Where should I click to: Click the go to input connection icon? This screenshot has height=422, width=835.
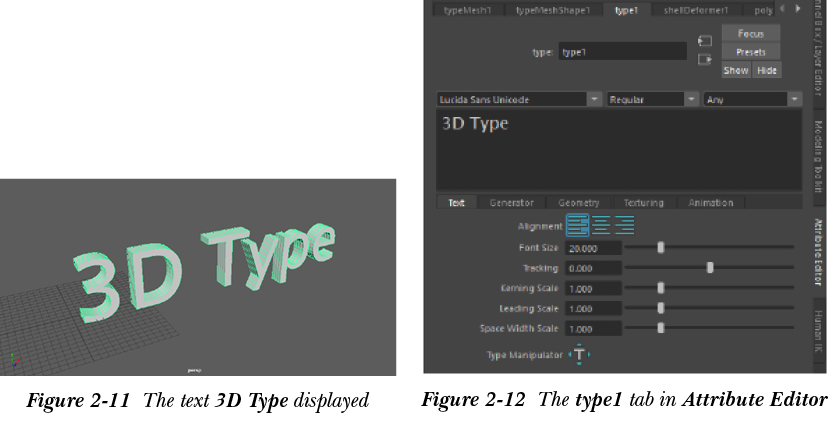[x=704, y=41]
